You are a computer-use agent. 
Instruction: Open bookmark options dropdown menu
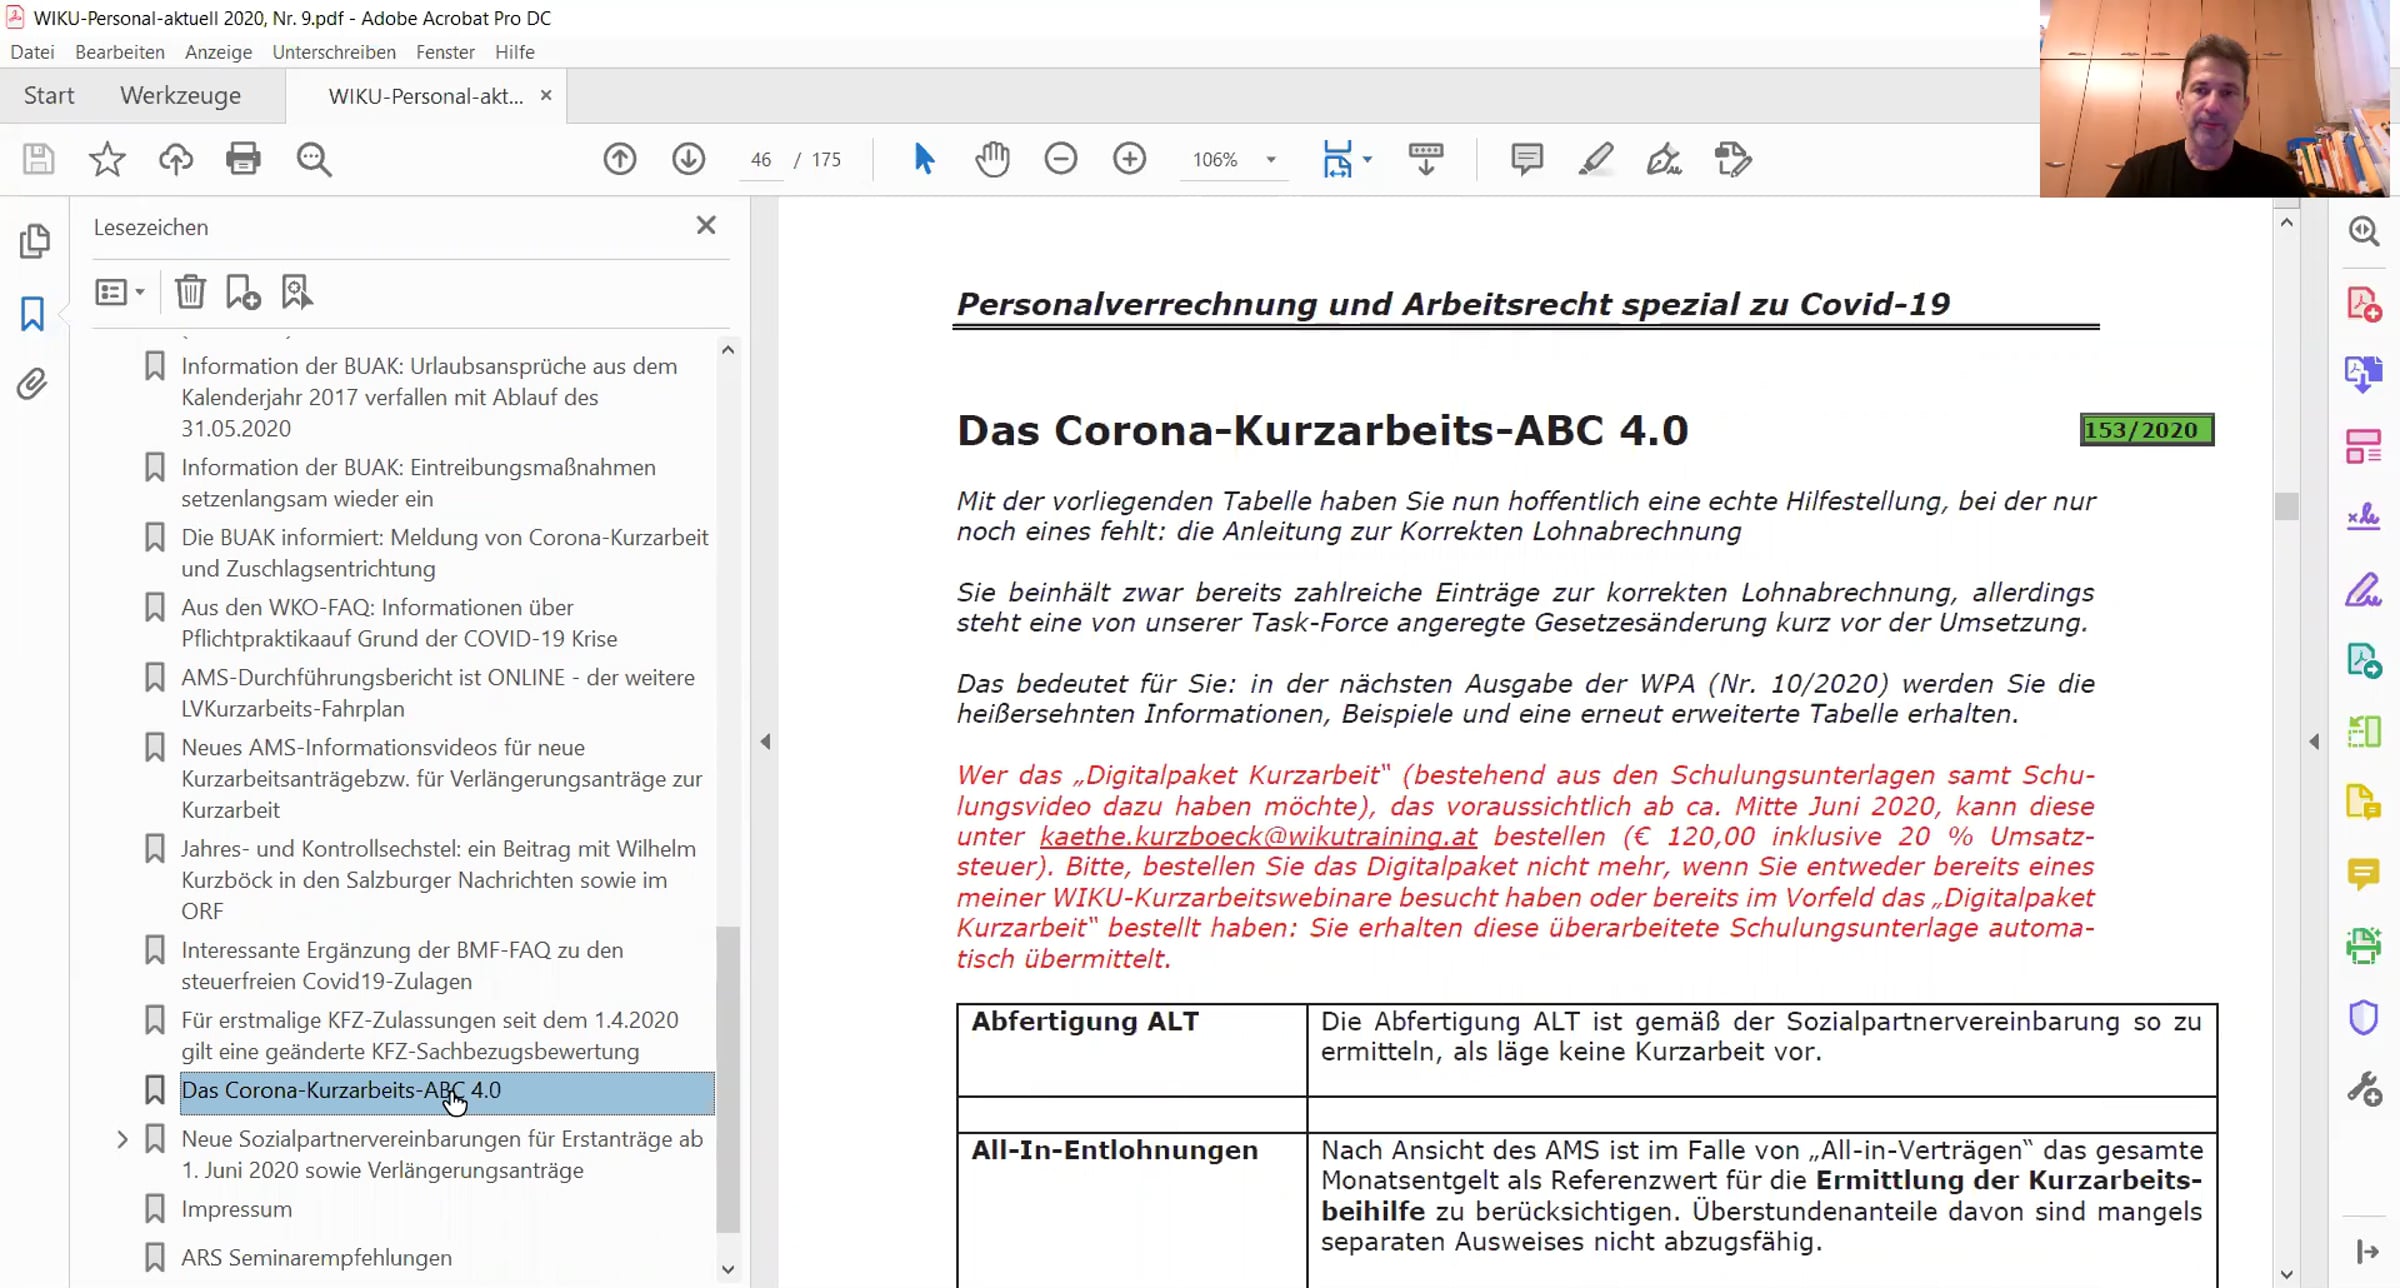(x=120, y=292)
